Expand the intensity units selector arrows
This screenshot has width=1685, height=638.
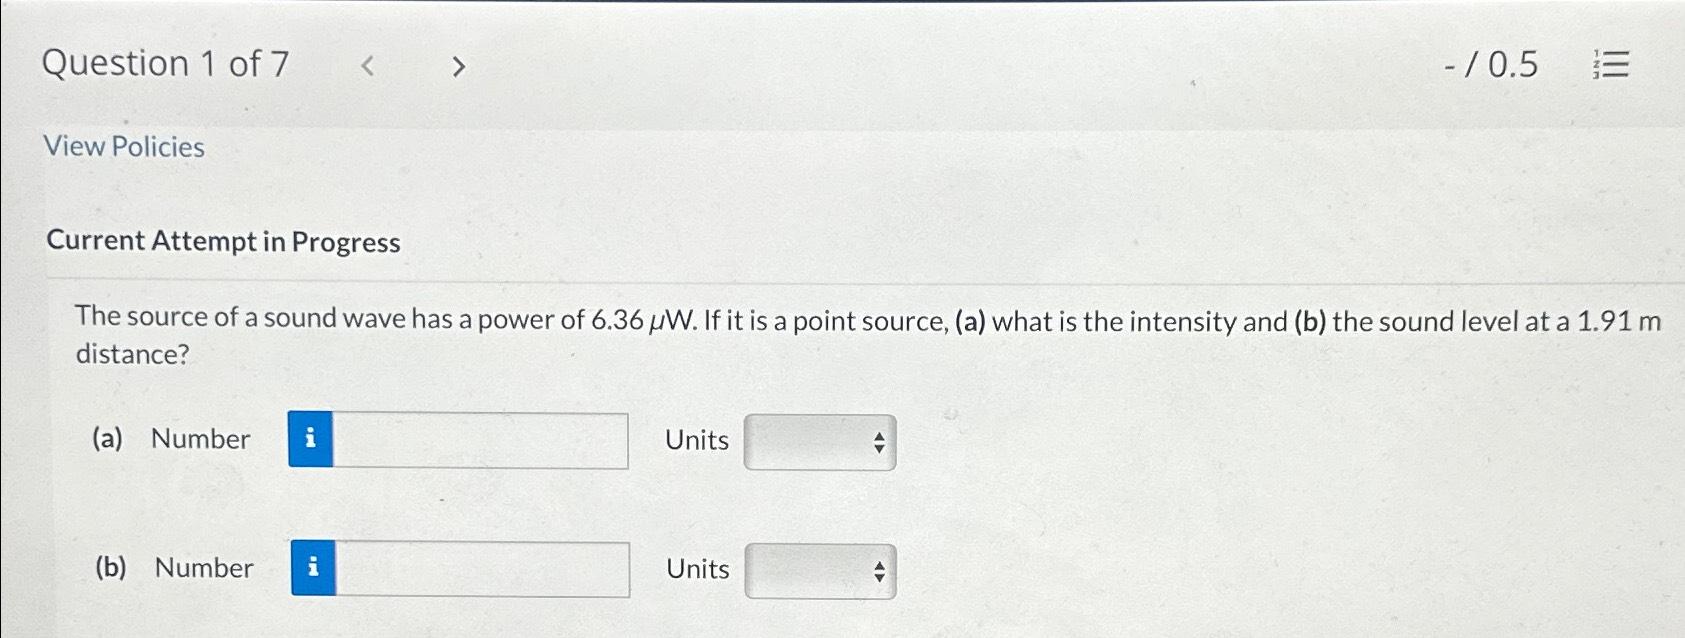[878, 441]
